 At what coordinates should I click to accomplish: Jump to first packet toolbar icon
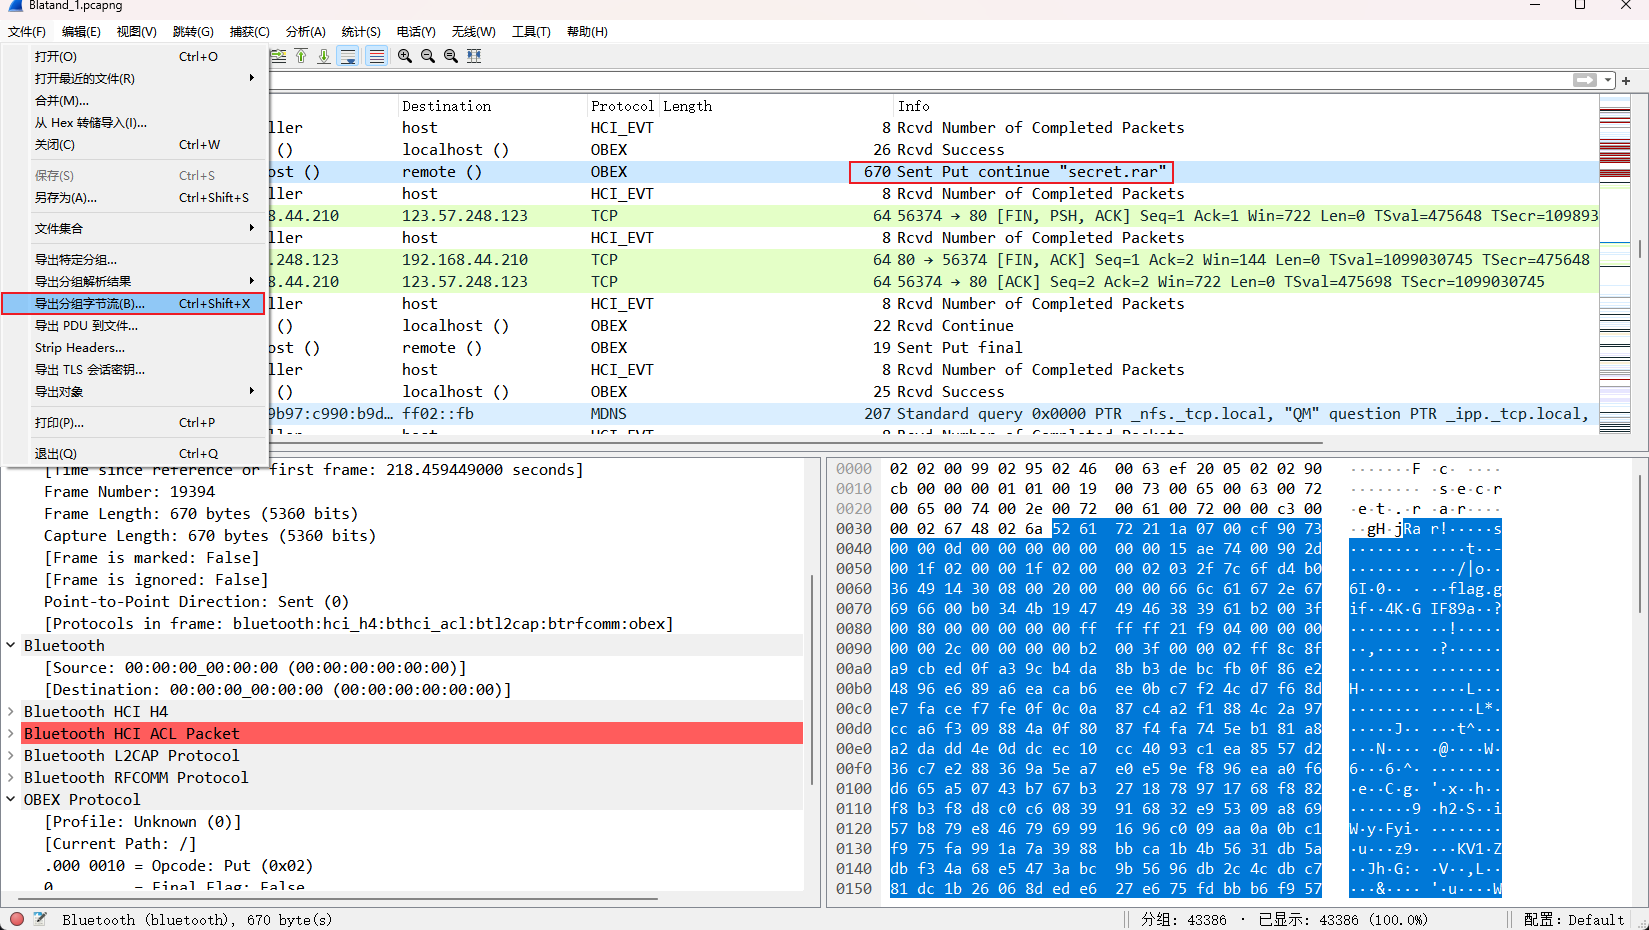tap(301, 56)
